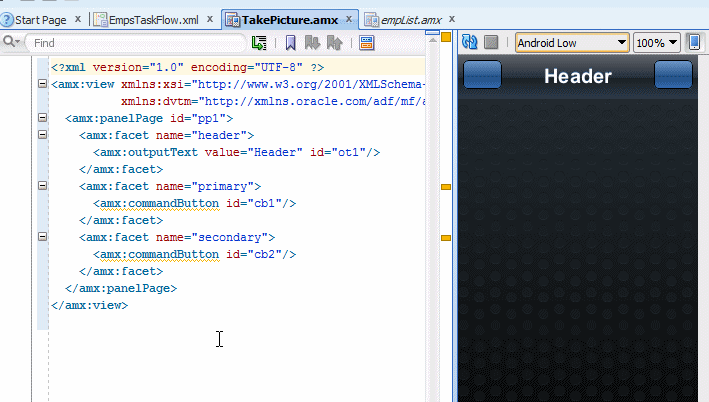
Task: Switch to the empList.amx tab
Action: [x=411, y=20]
